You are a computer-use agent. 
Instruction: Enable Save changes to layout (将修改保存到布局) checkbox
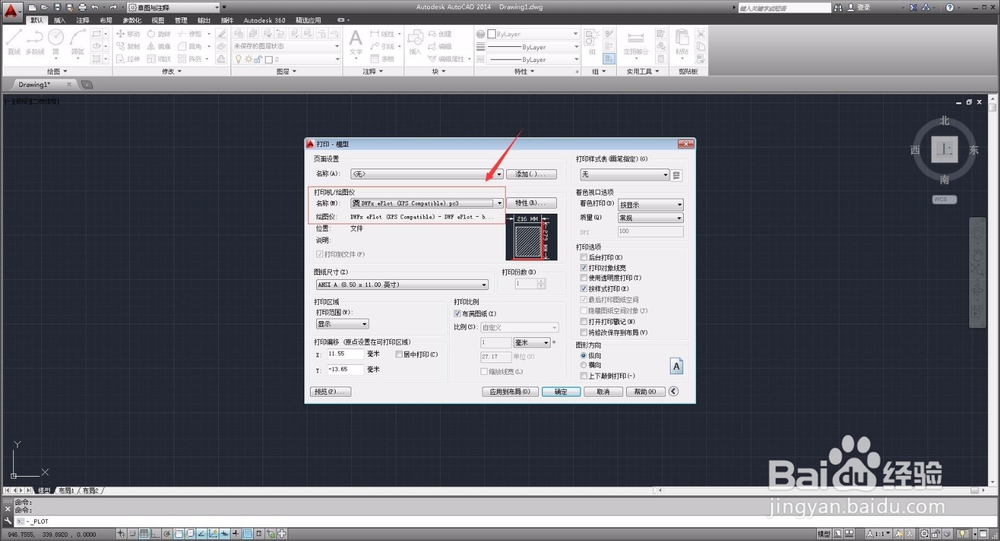pyautogui.click(x=584, y=332)
